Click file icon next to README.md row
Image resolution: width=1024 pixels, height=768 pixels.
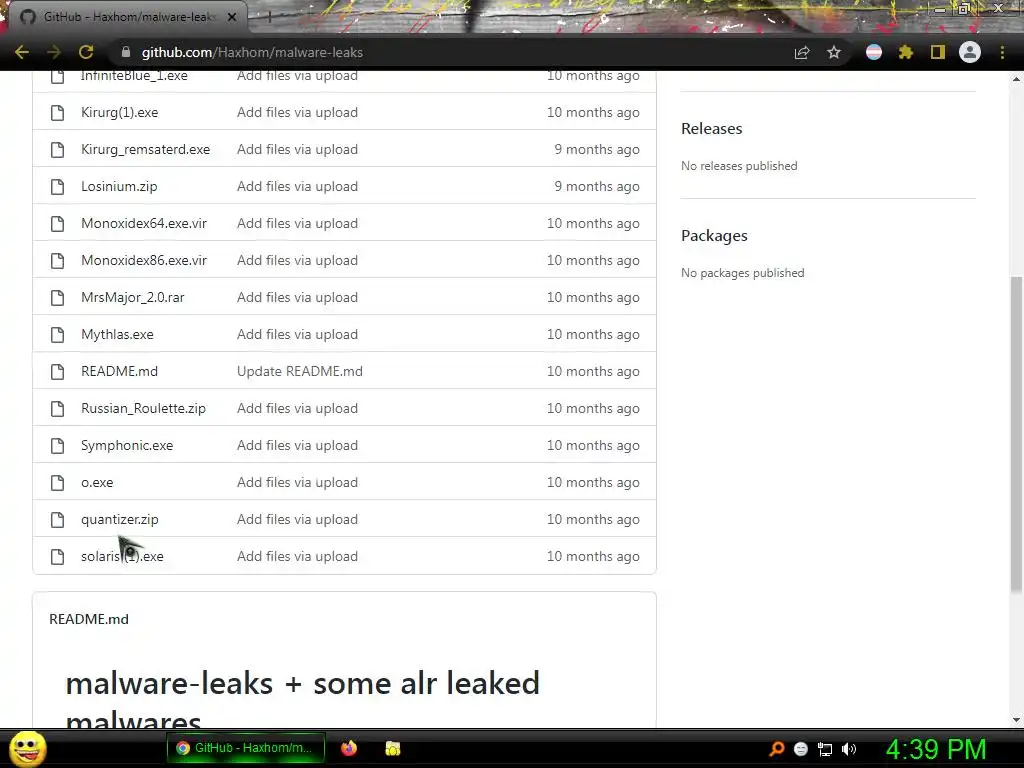(x=57, y=372)
